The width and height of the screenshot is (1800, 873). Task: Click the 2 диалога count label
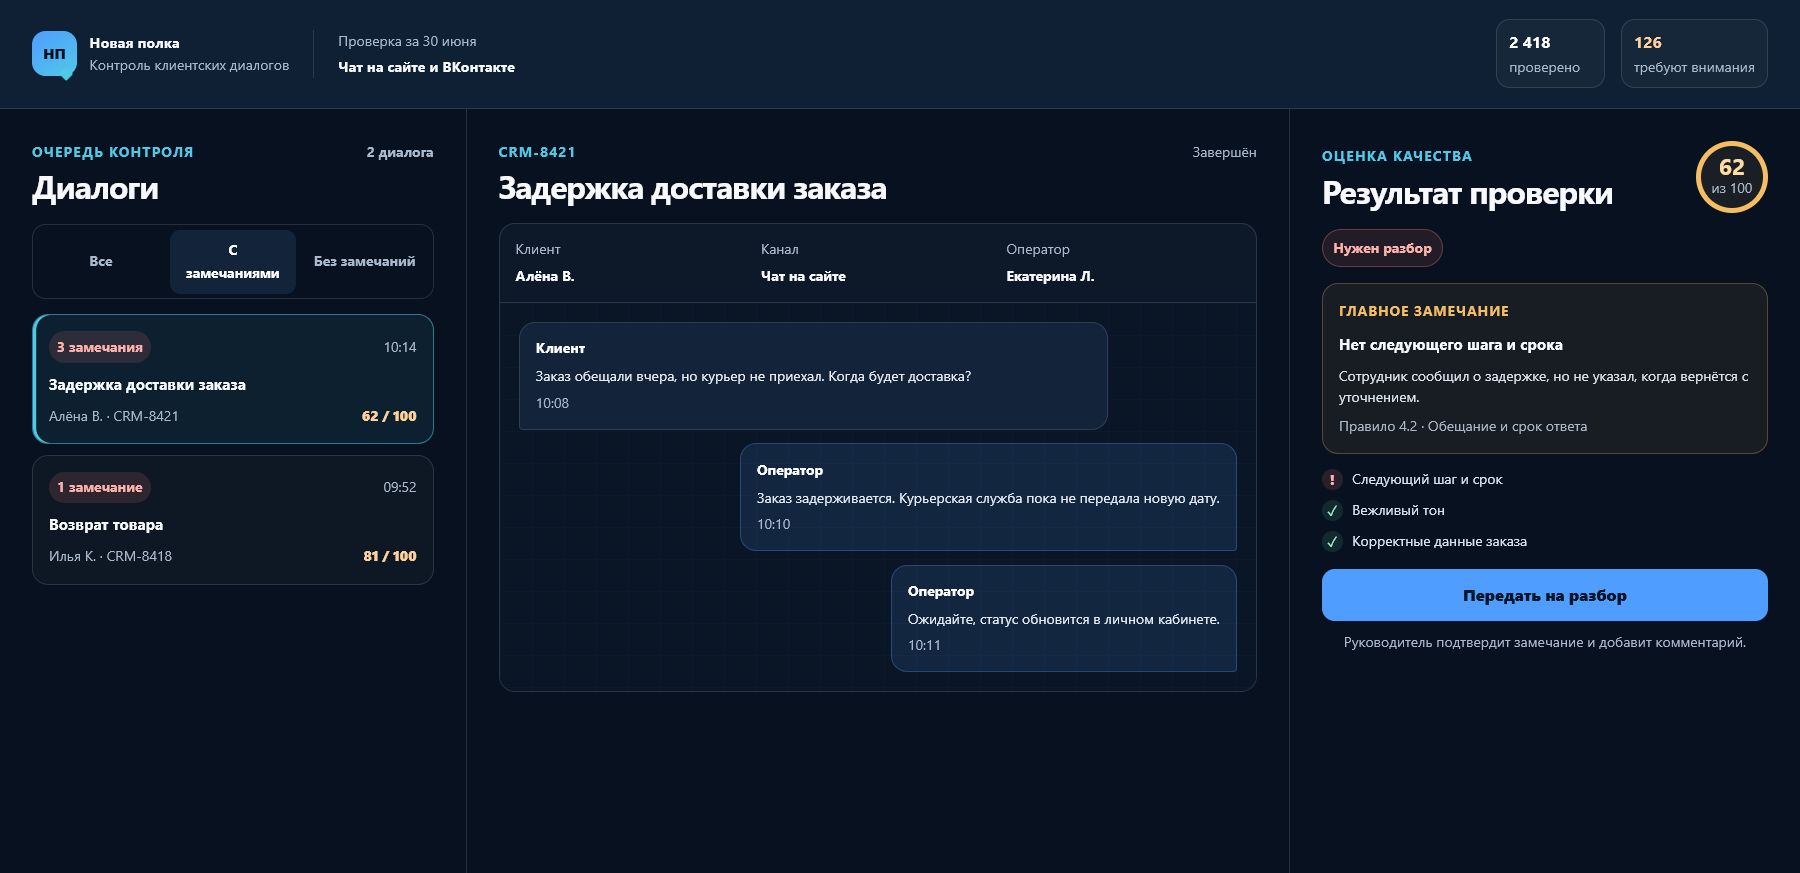click(400, 152)
